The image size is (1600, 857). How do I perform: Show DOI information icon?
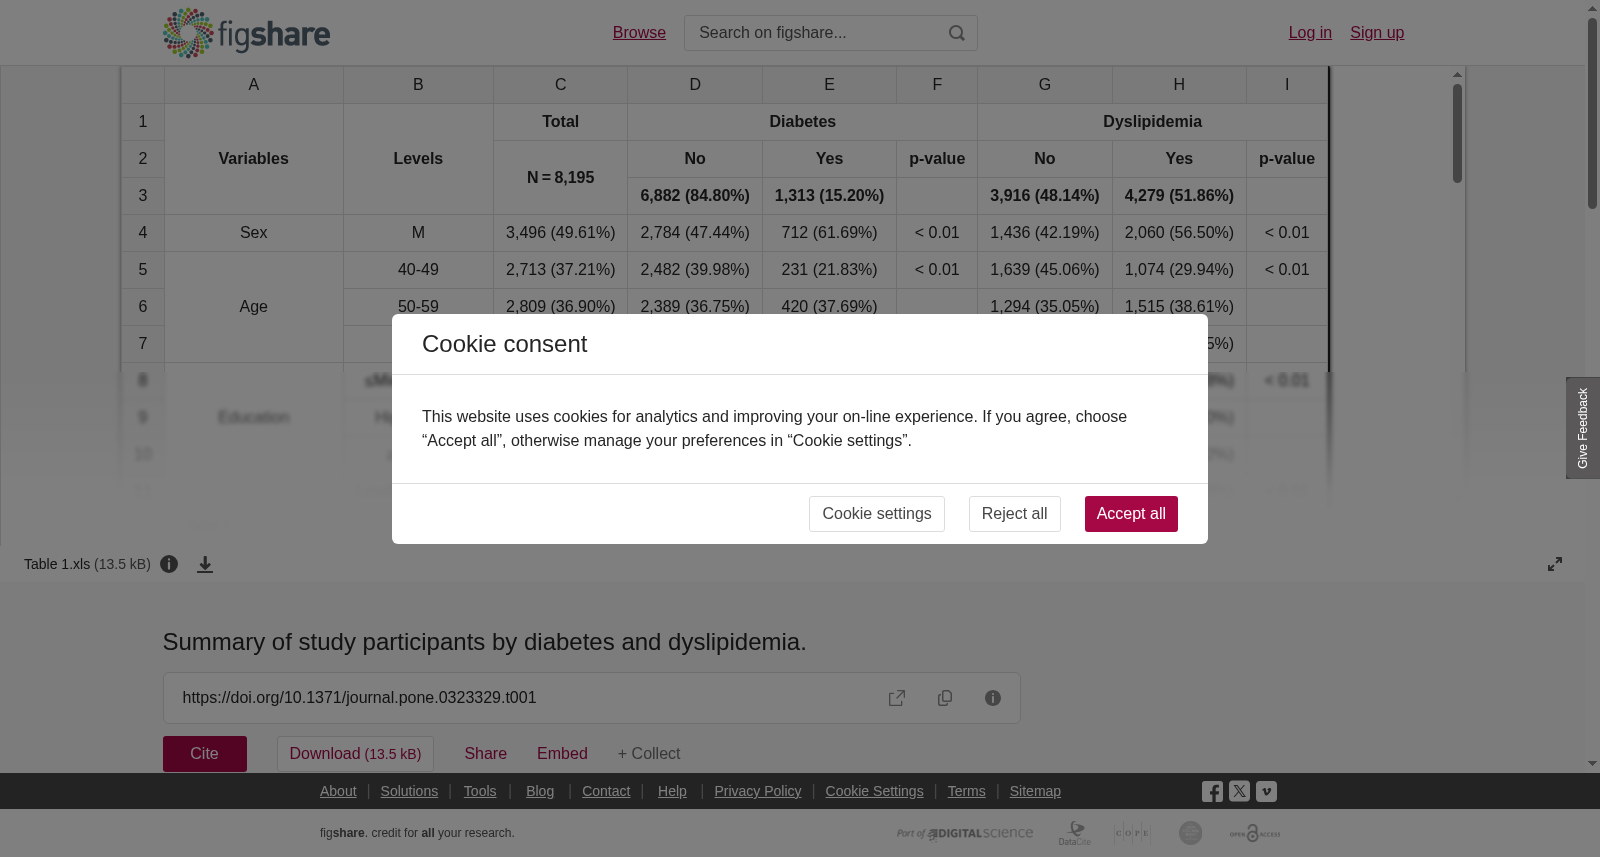993,698
